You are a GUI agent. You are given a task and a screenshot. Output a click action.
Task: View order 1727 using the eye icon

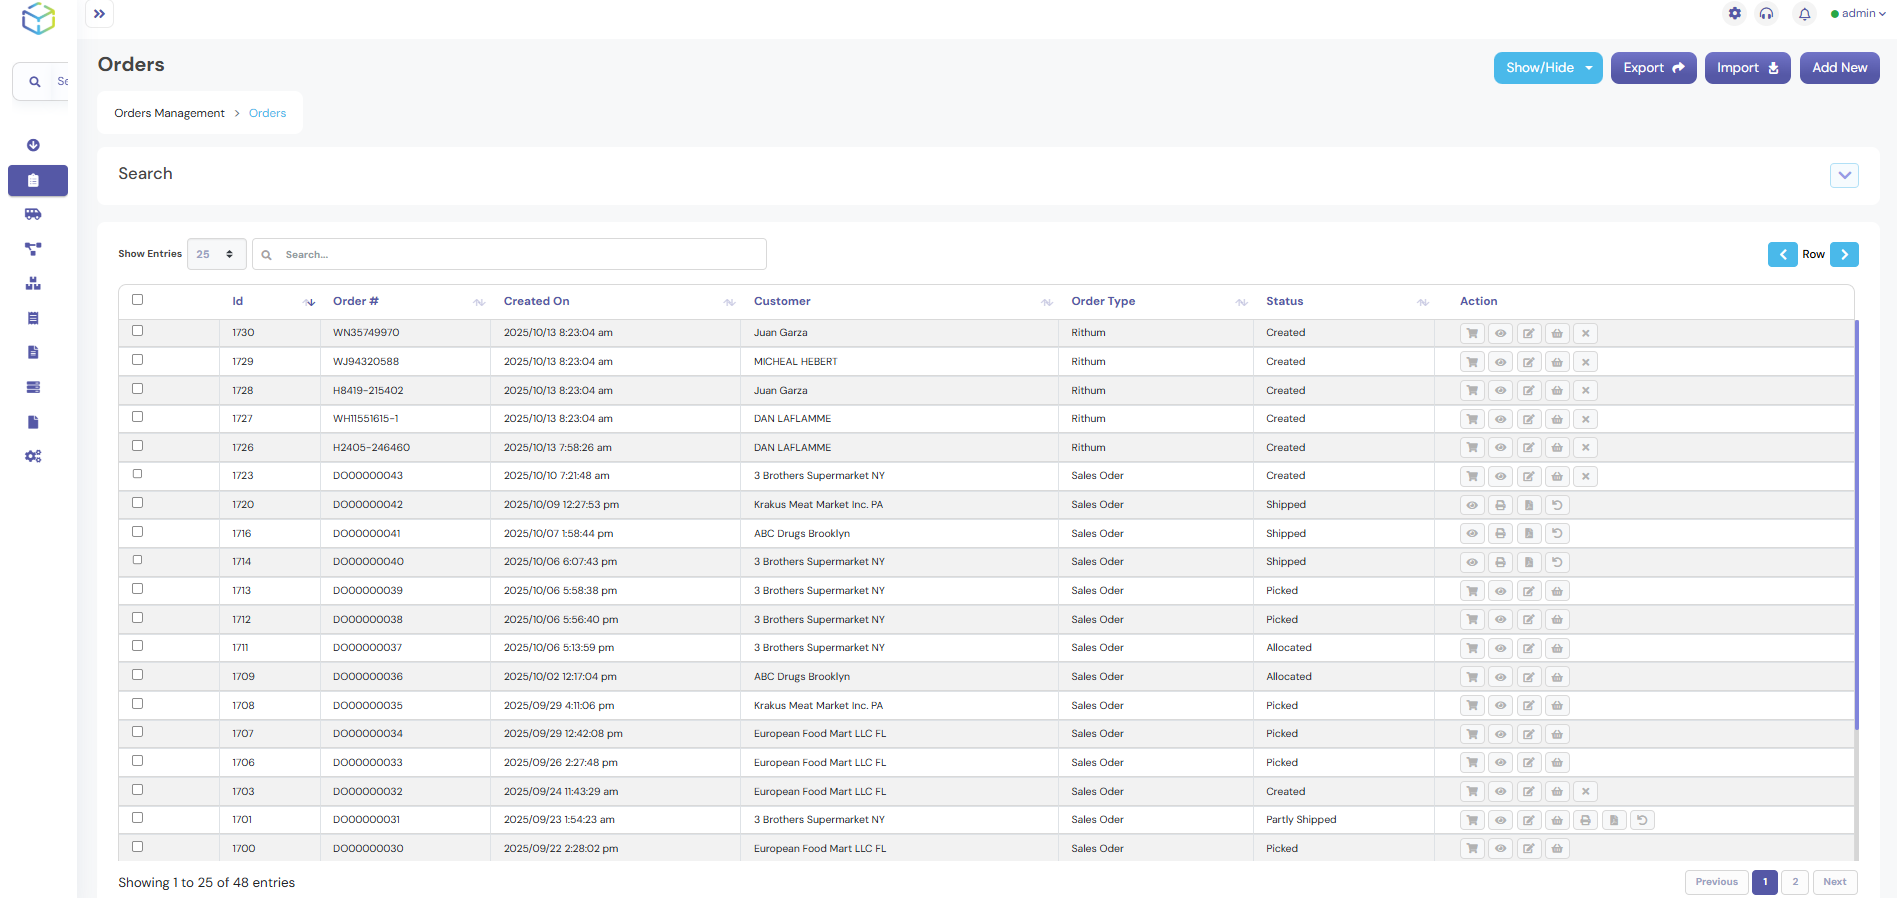tap(1500, 419)
